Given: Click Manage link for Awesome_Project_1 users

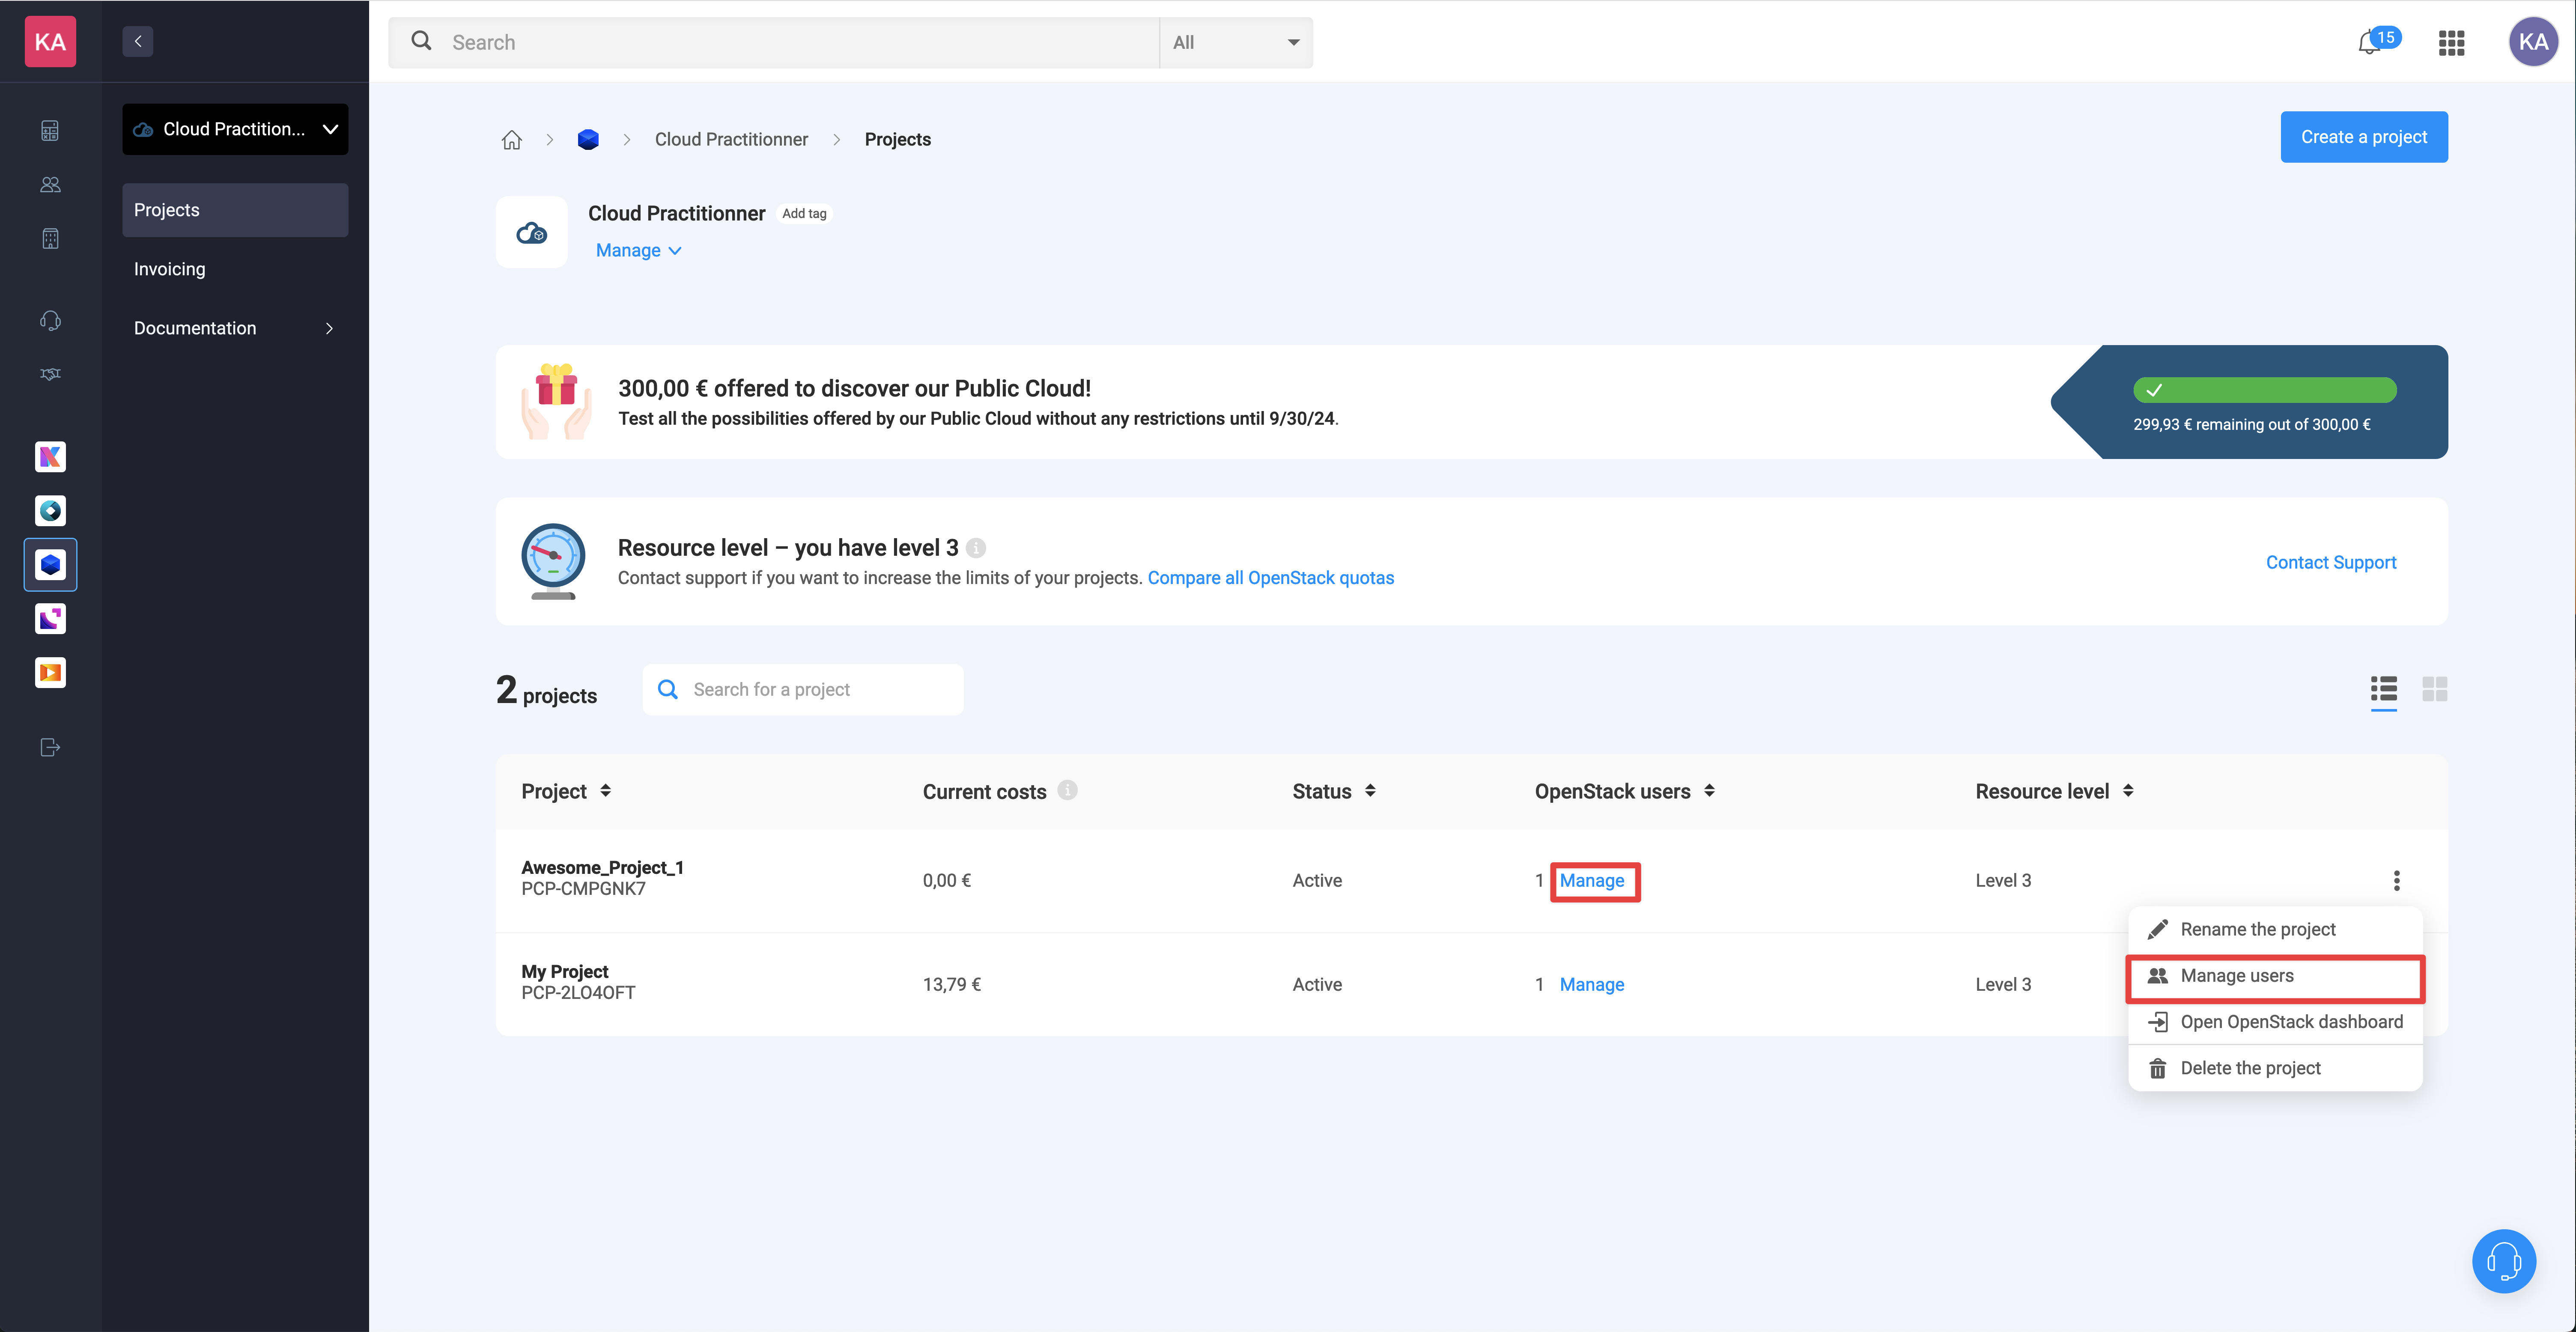Looking at the screenshot, I should pos(1592,881).
